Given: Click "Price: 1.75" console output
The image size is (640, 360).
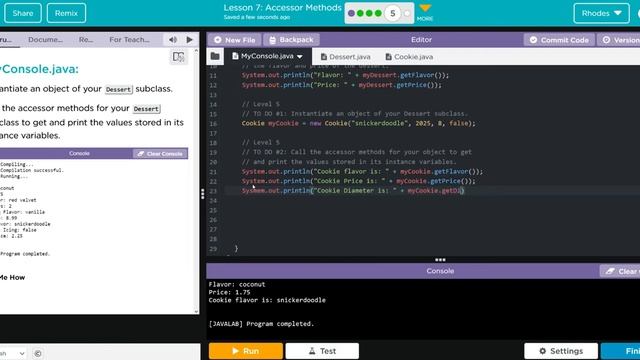Looking at the screenshot, I should pos(229,292).
